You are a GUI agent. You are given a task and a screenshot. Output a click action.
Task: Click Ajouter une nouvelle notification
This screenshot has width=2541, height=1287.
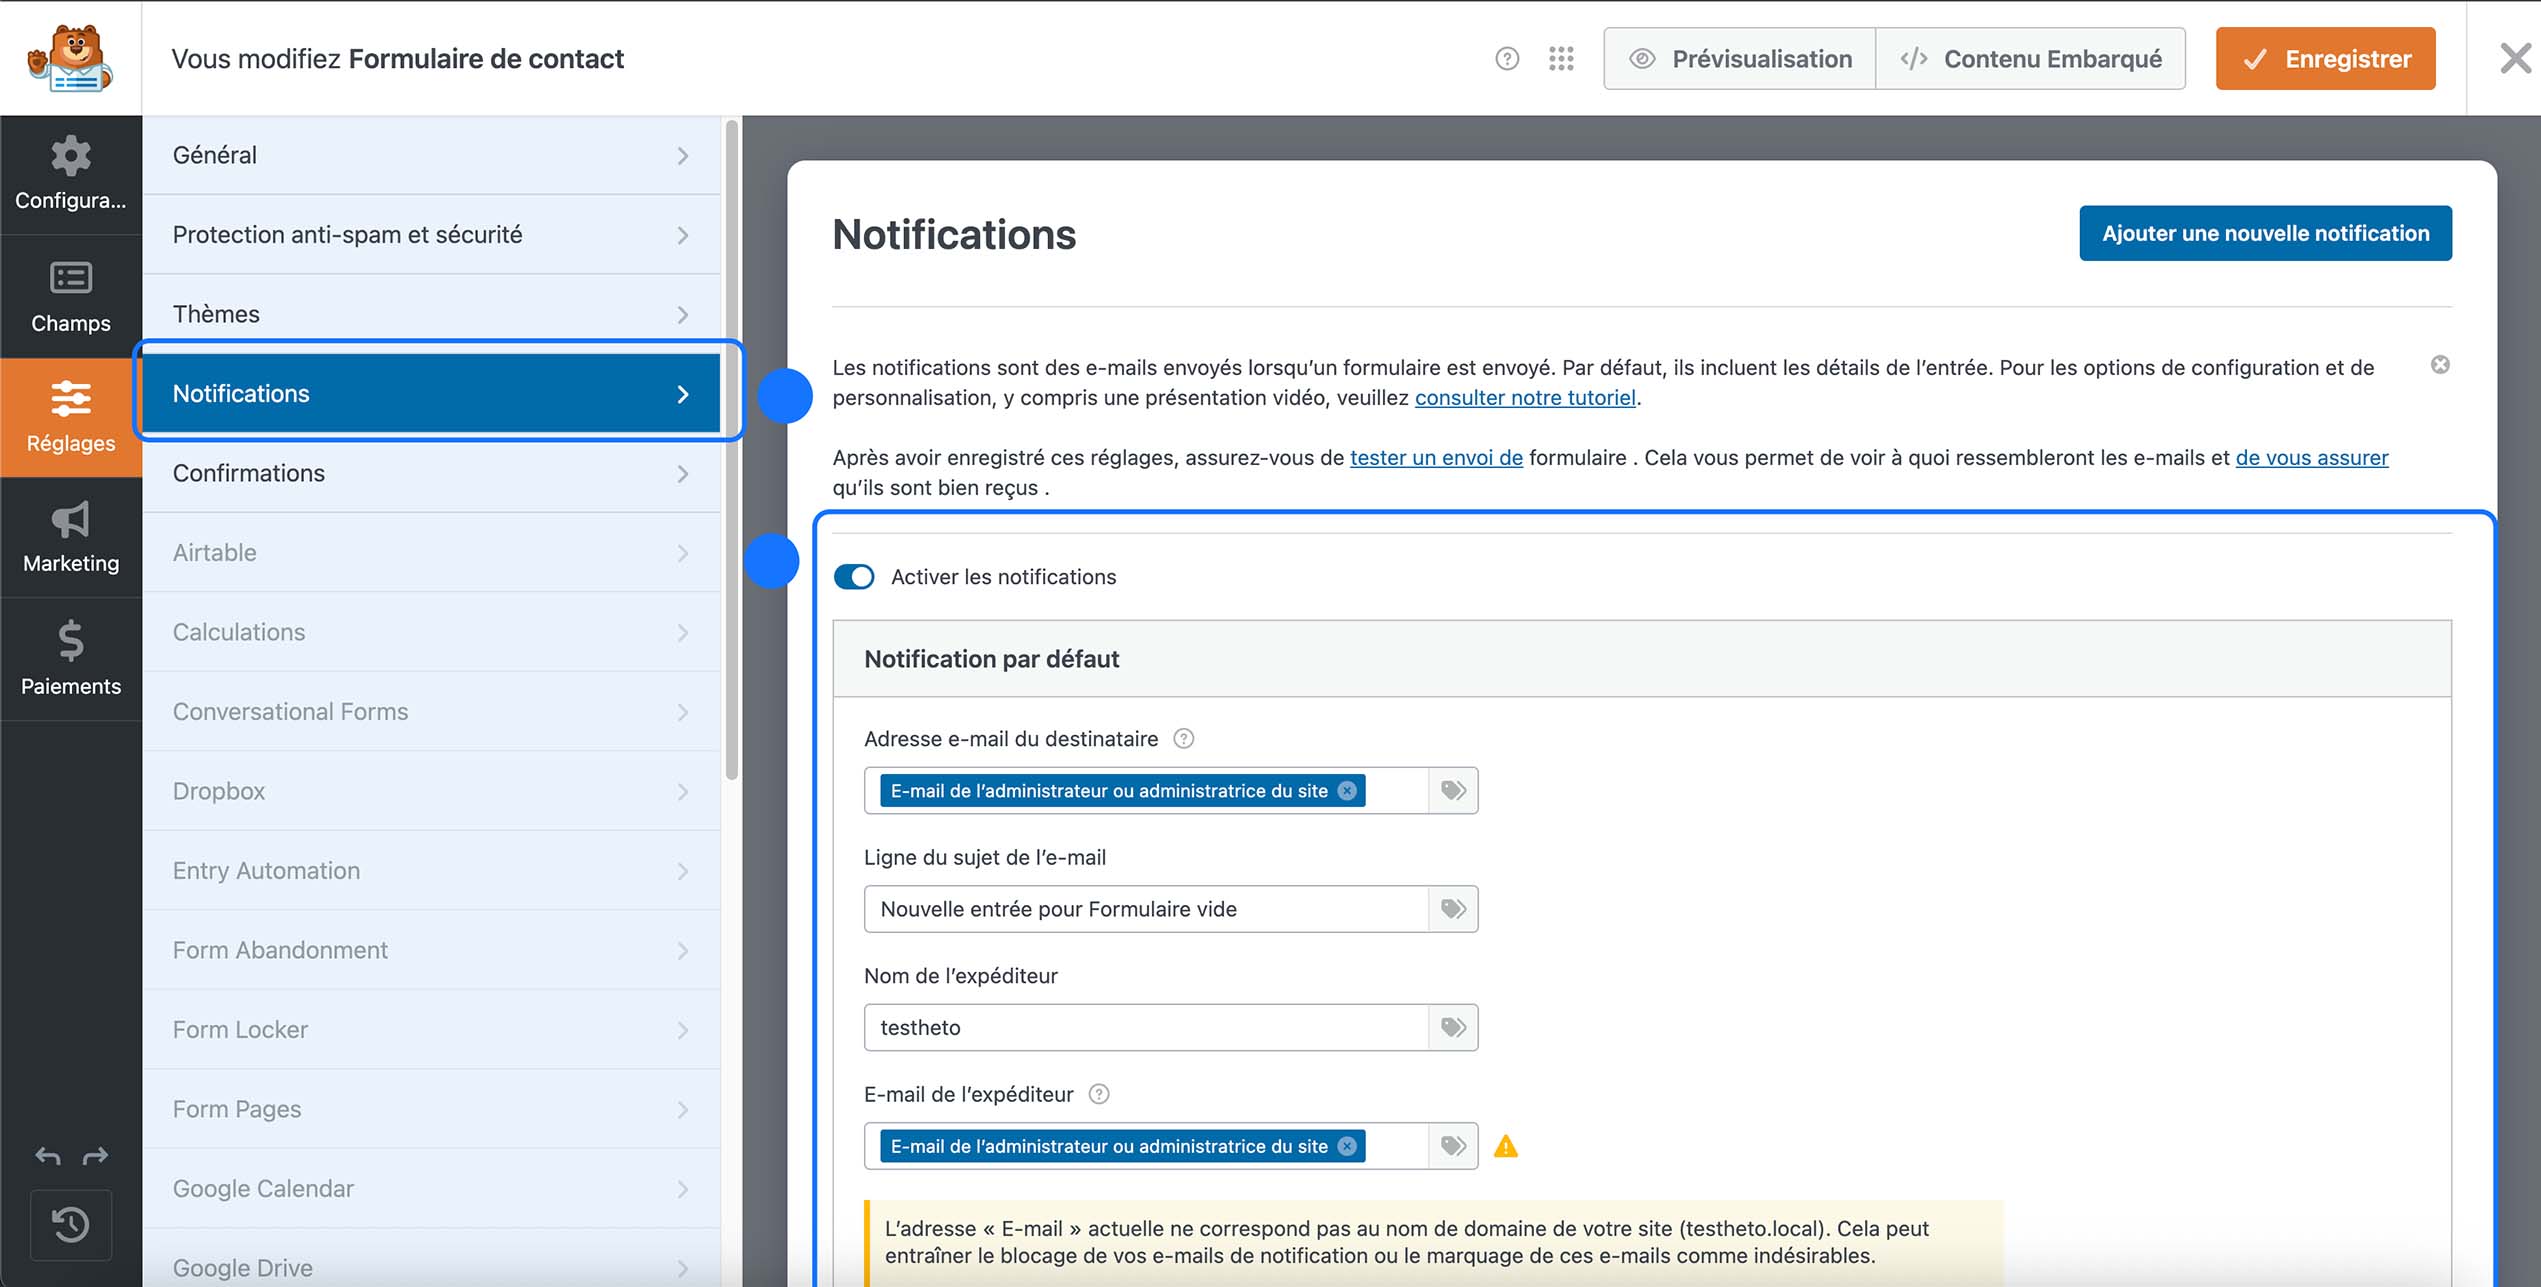tap(2264, 233)
